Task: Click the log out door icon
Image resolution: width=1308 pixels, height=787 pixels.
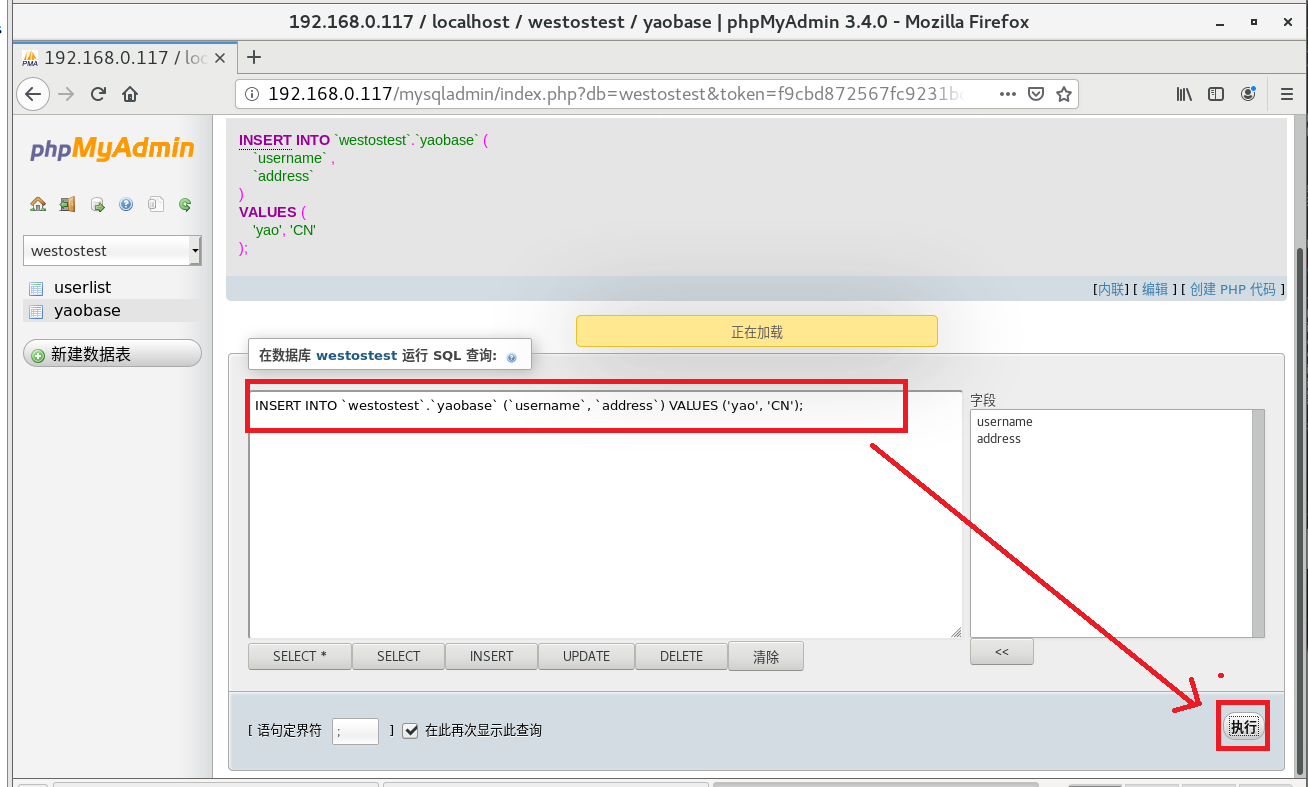Action: [67, 204]
